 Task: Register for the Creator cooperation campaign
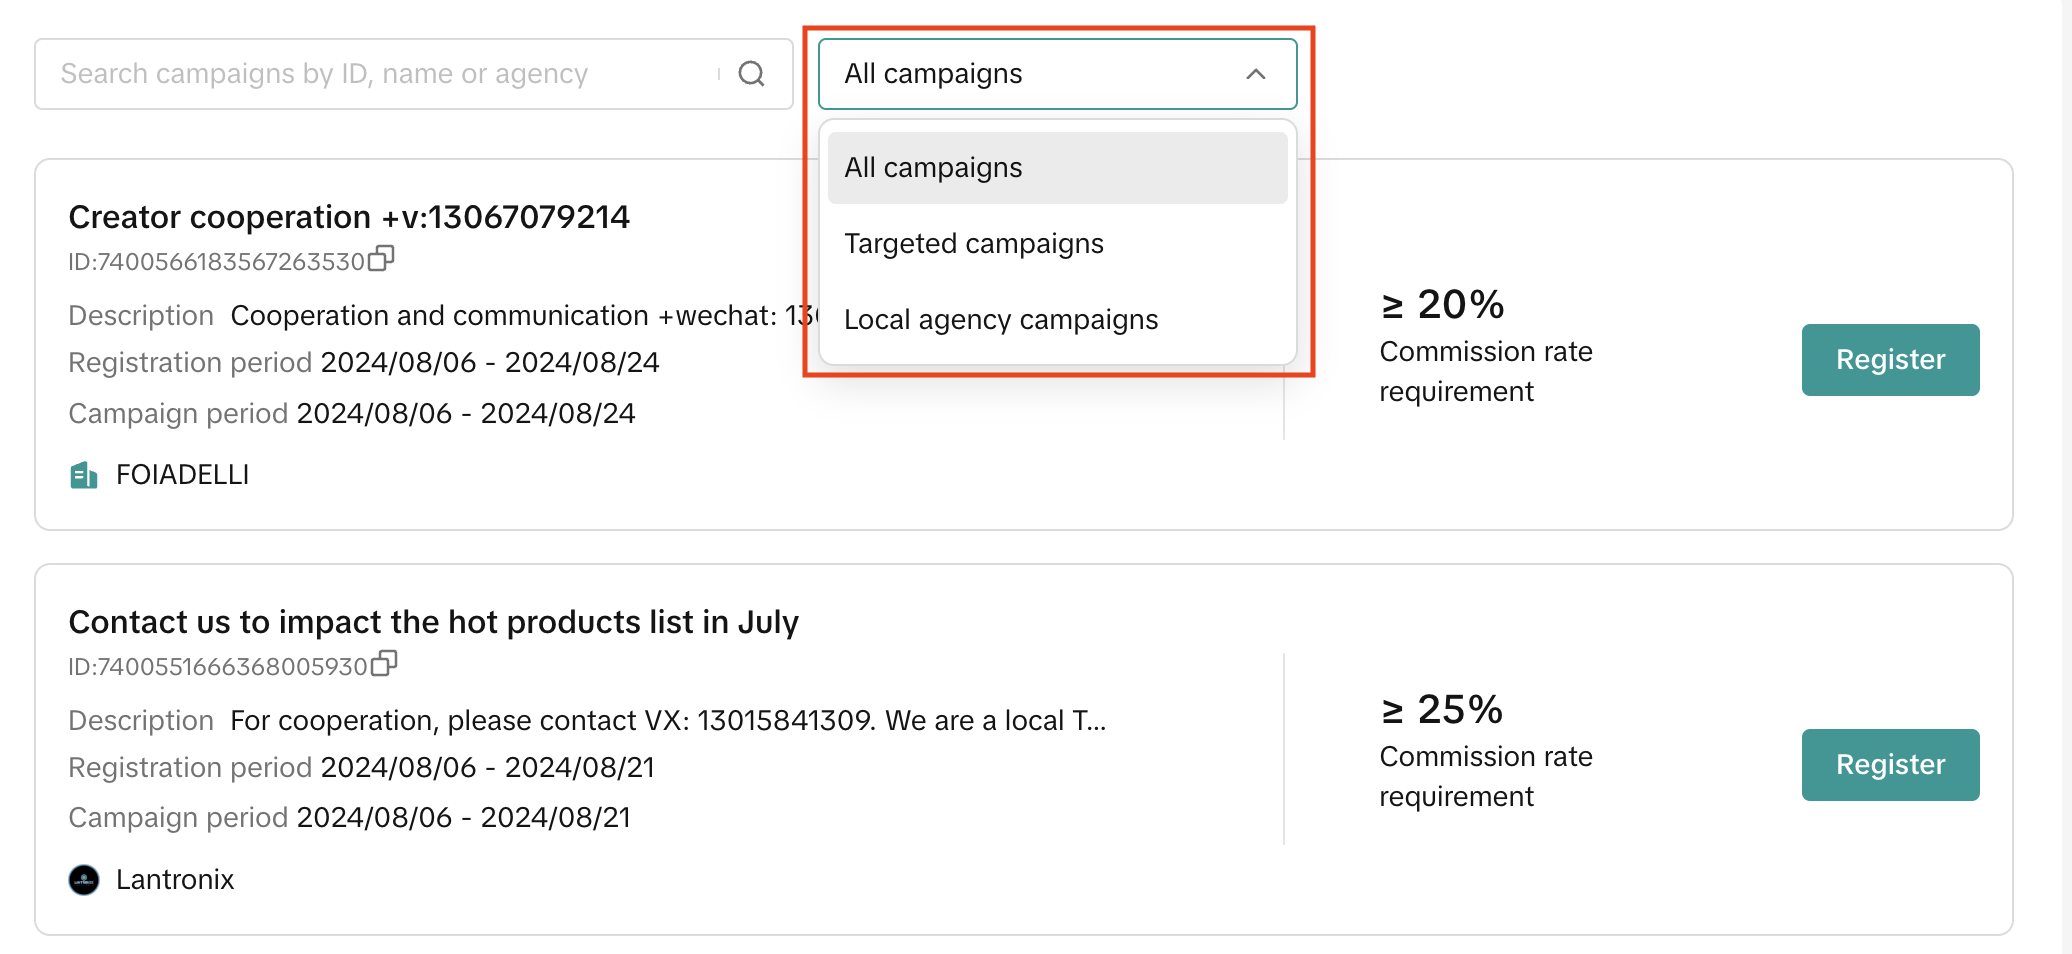tap(1890, 360)
